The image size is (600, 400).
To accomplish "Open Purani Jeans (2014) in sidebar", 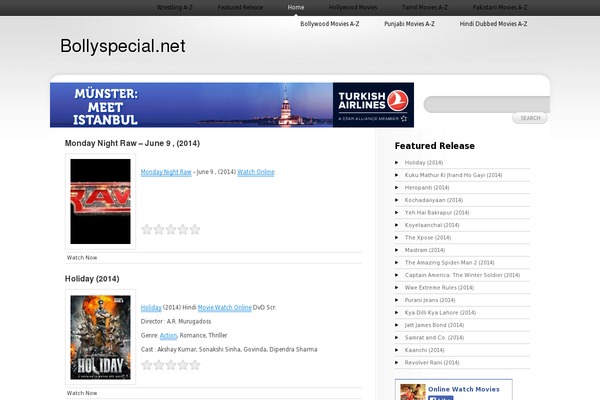I will point(430,300).
